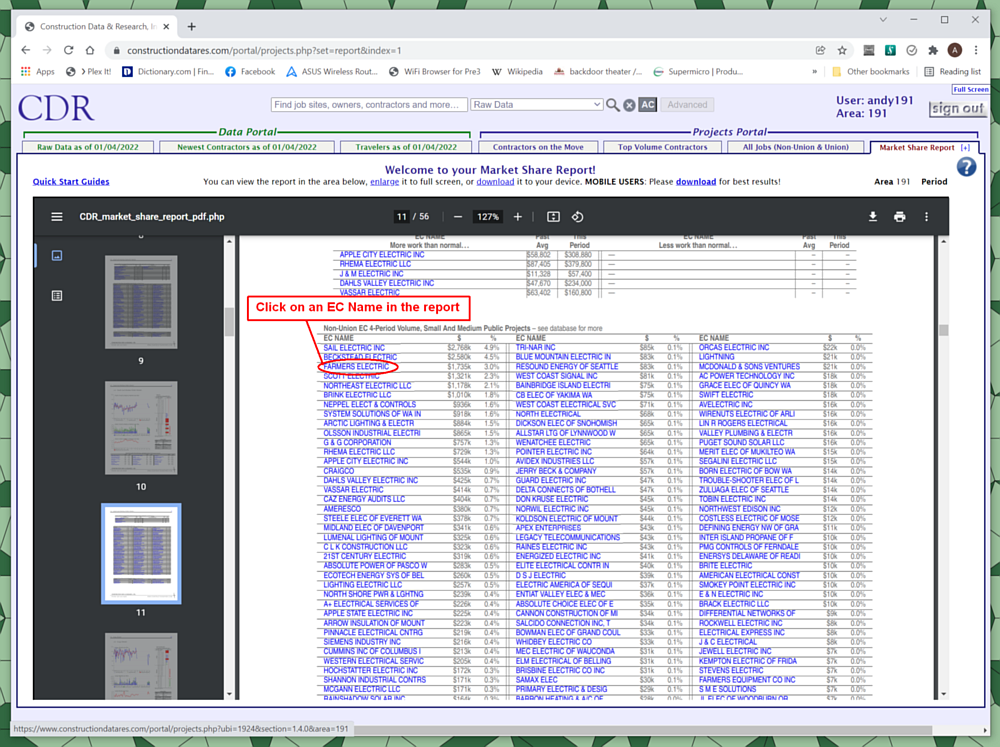
Task: Open Apps bookmarks shortcut
Action: 38,71
